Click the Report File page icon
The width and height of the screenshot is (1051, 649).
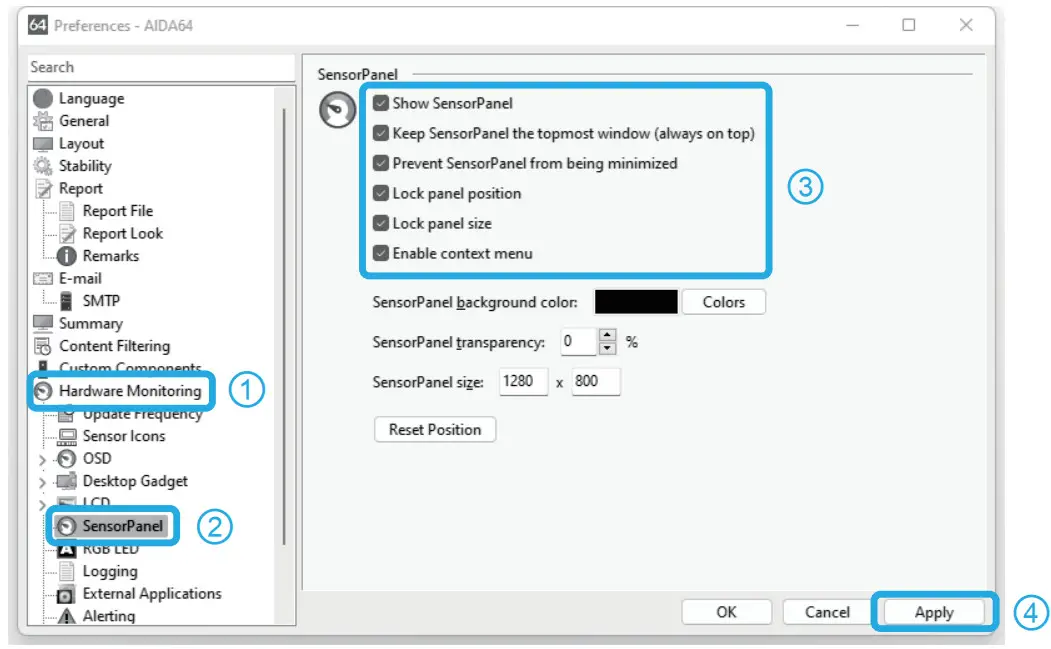click(66, 211)
